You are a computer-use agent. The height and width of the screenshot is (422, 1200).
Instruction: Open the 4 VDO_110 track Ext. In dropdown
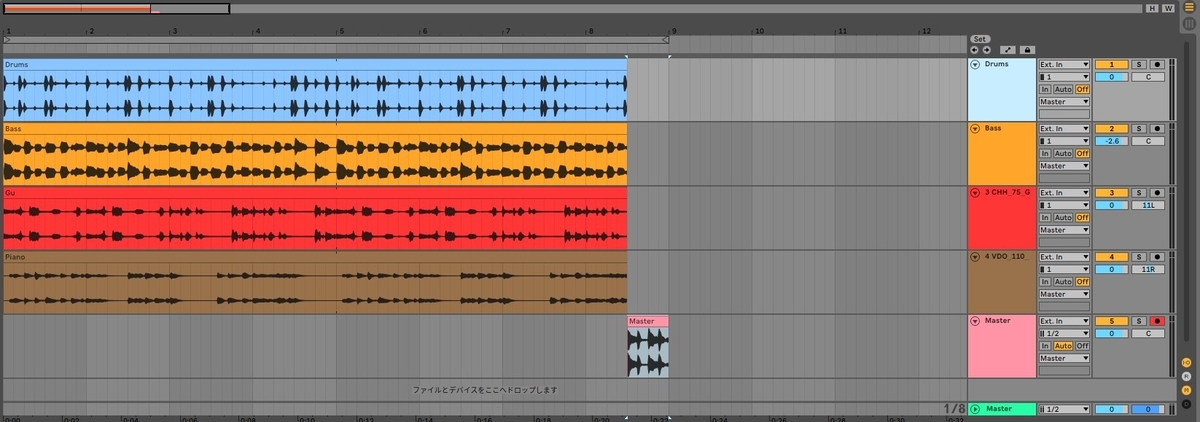point(1063,257)
